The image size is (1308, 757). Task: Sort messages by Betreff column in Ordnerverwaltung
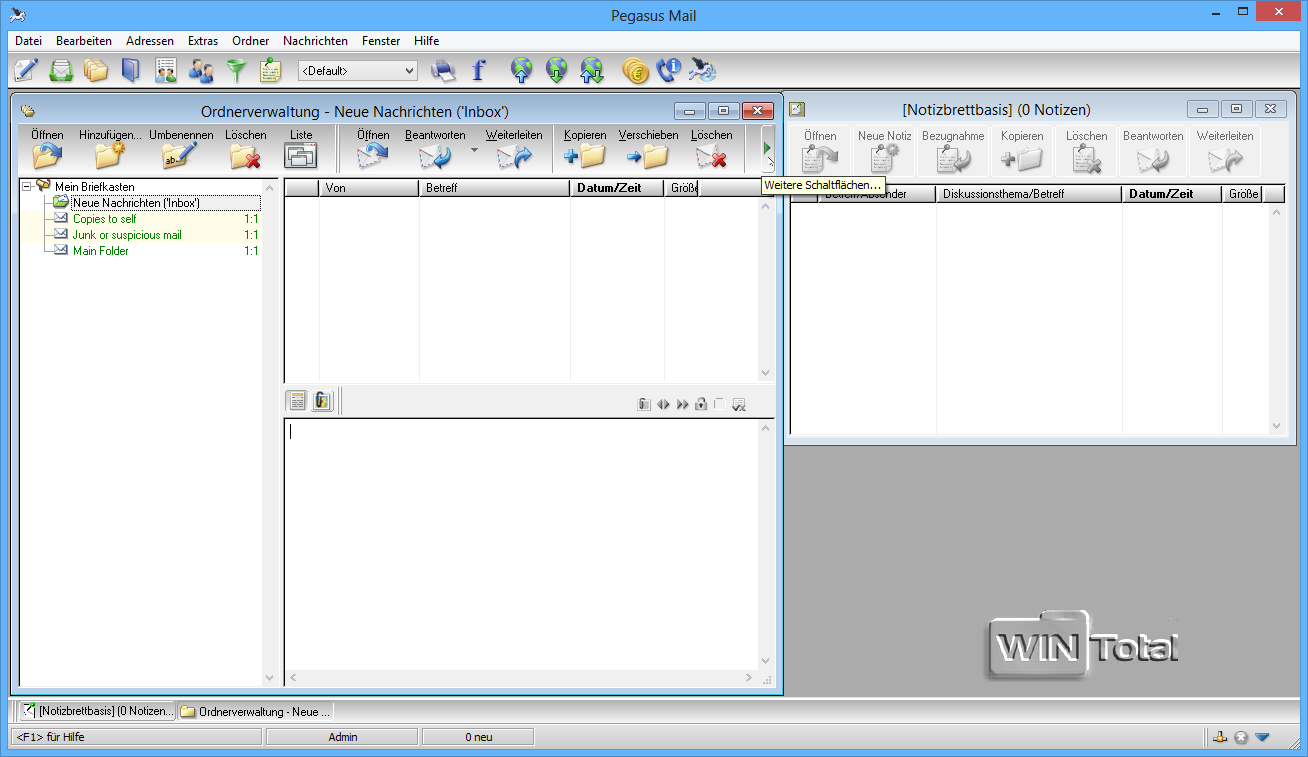(495, 188)
